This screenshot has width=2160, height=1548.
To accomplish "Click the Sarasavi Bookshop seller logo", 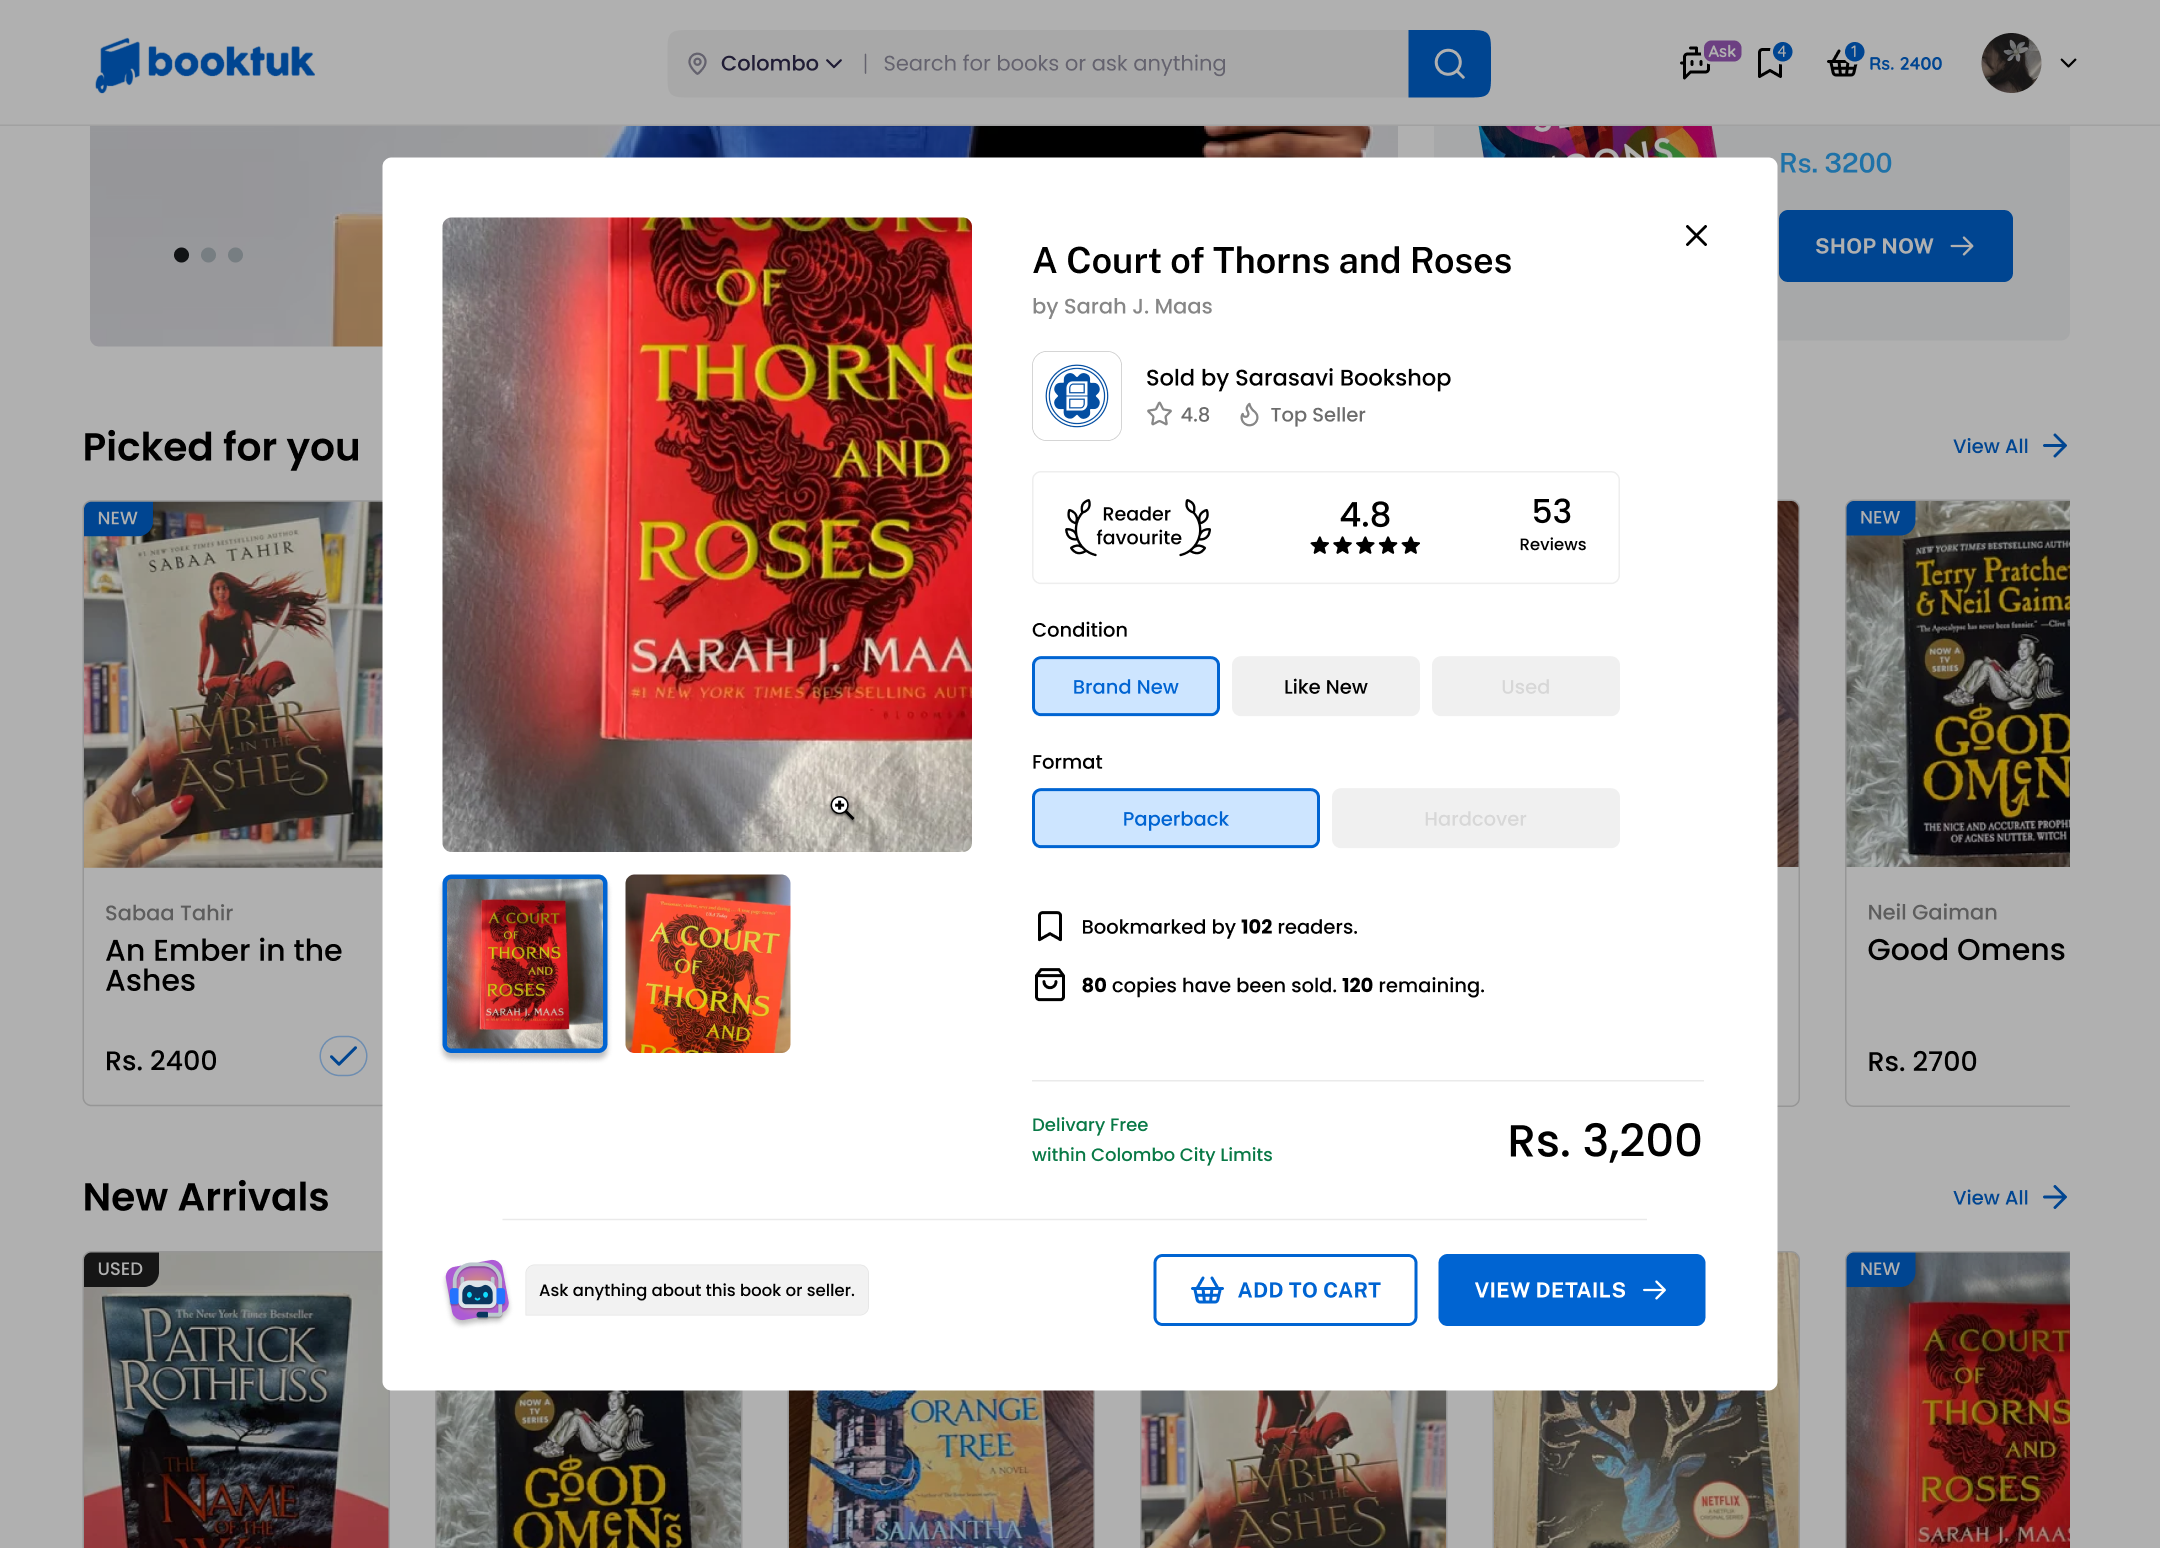I will point(1077,396).
